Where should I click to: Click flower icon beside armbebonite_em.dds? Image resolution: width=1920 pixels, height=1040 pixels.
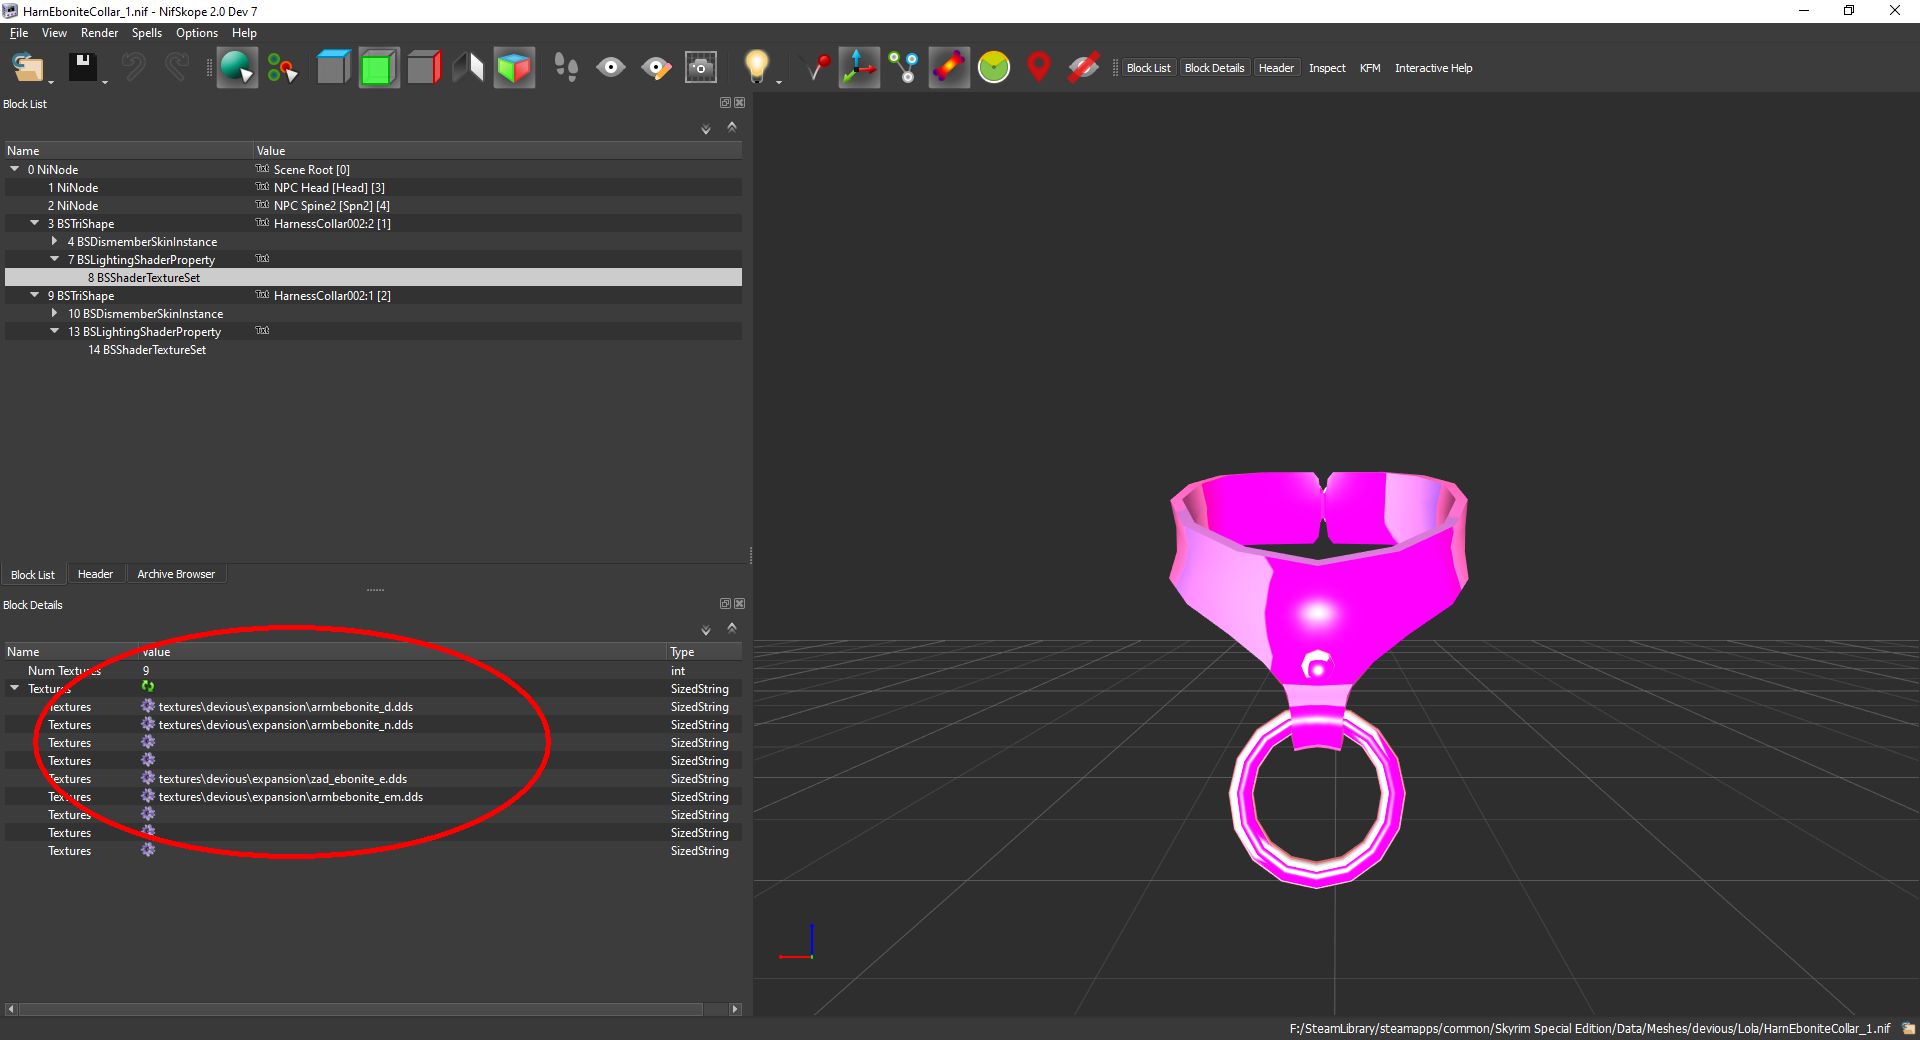coord(148,796)
